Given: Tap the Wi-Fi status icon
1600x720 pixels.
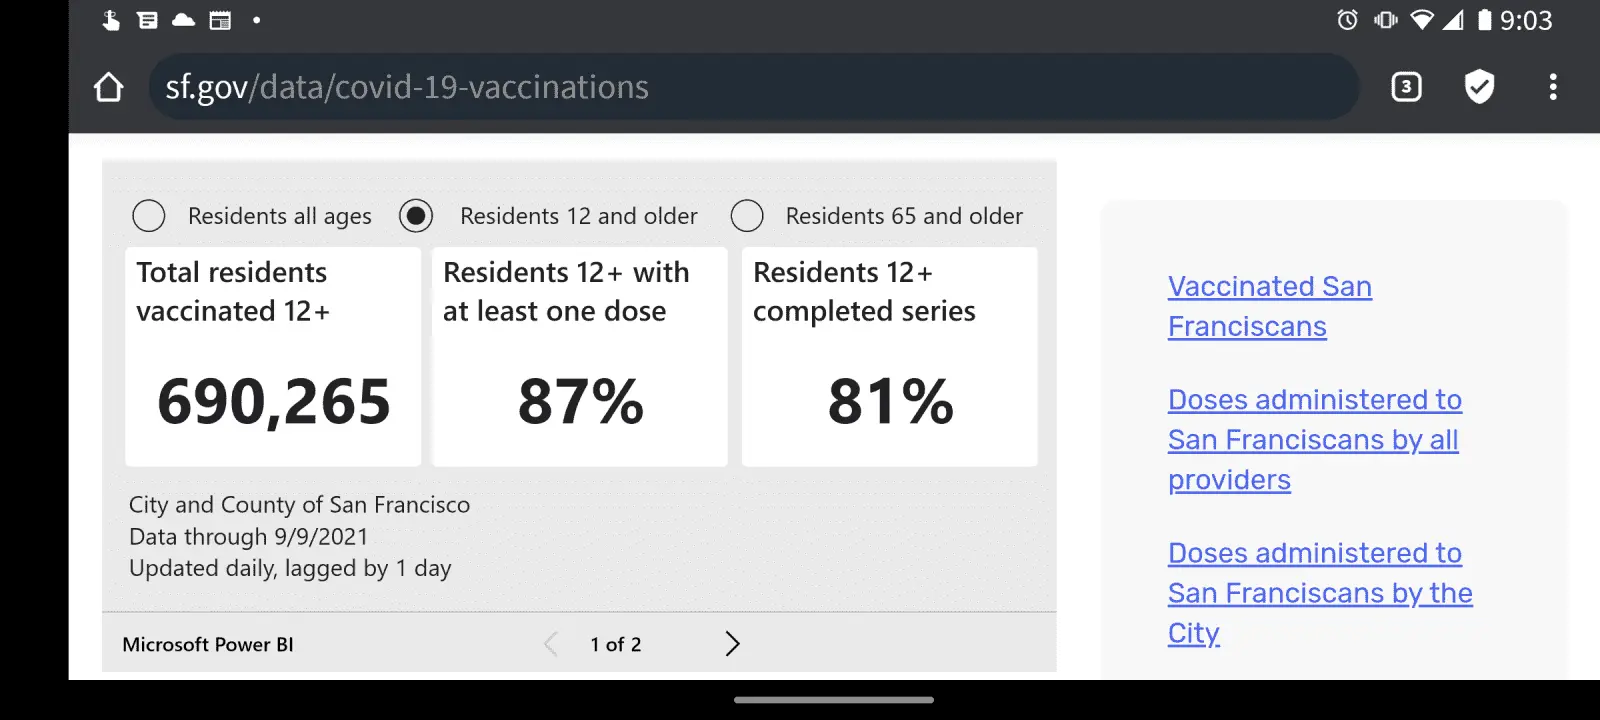Looking at the screenshot, I should 1420,20.
